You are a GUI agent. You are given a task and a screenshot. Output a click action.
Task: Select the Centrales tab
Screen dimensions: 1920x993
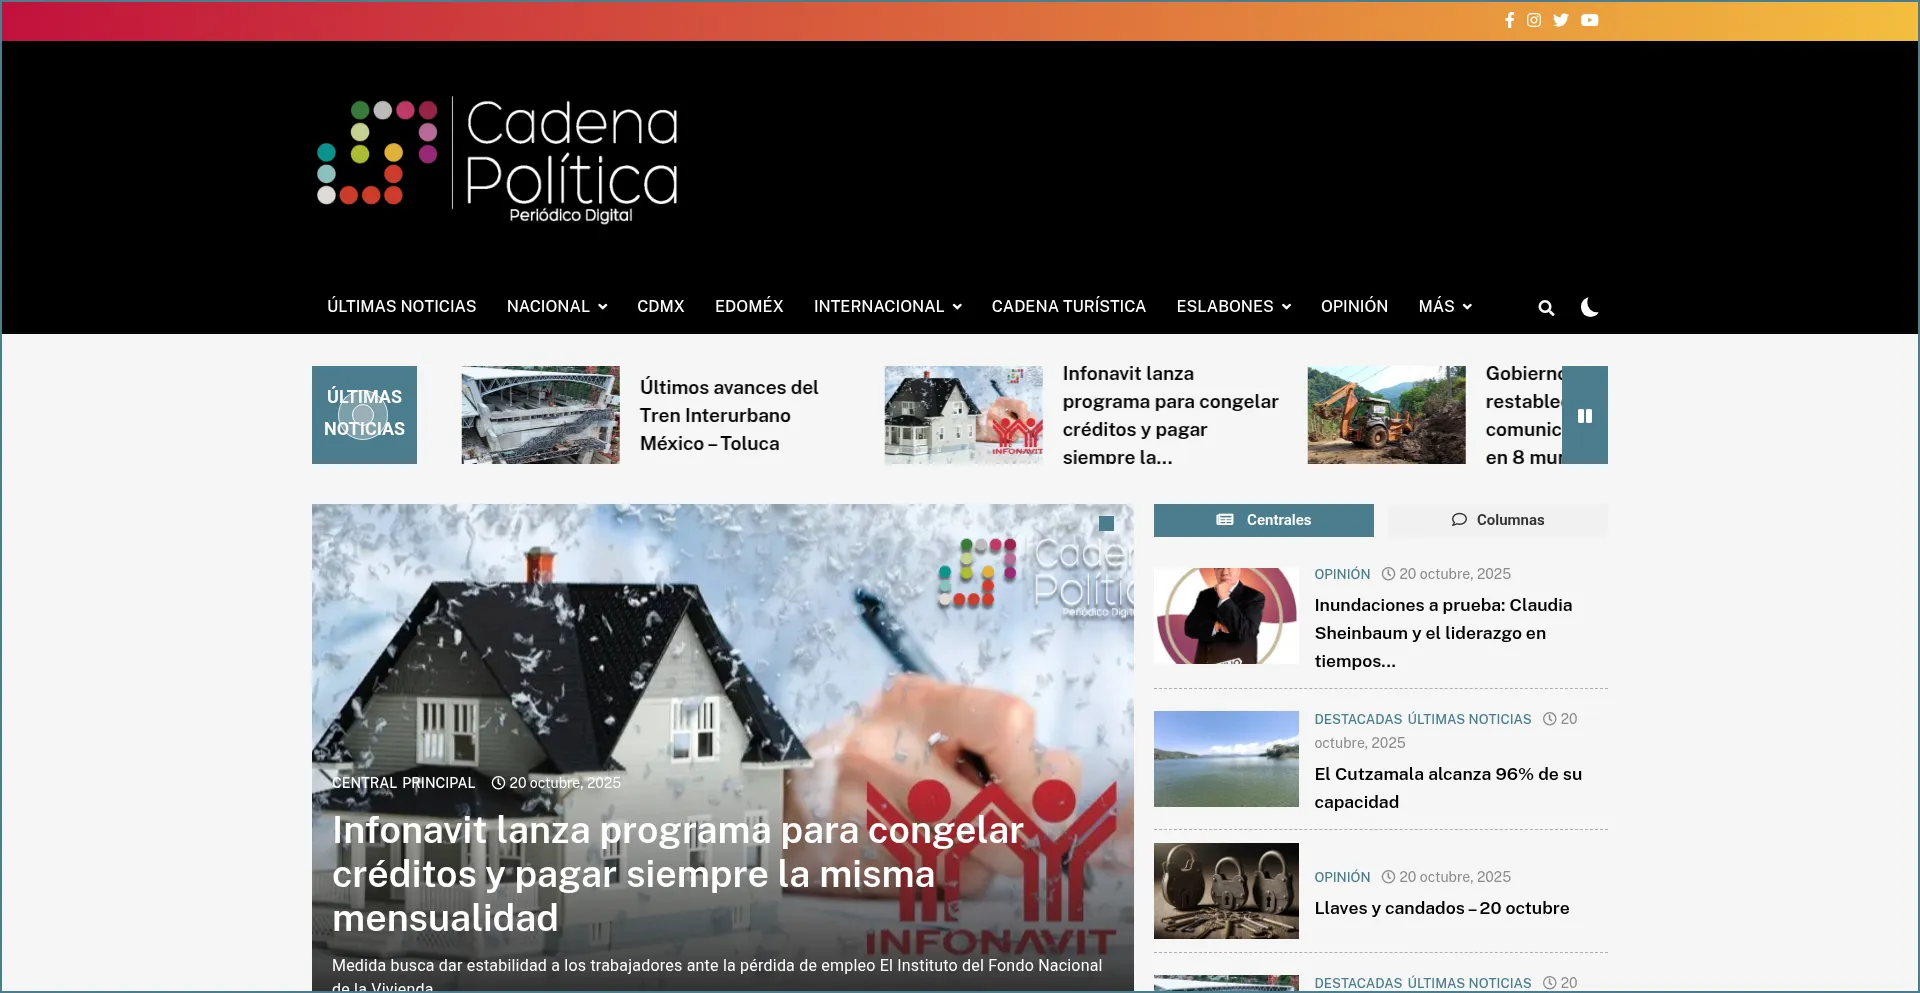click(x=1263, y=520)
